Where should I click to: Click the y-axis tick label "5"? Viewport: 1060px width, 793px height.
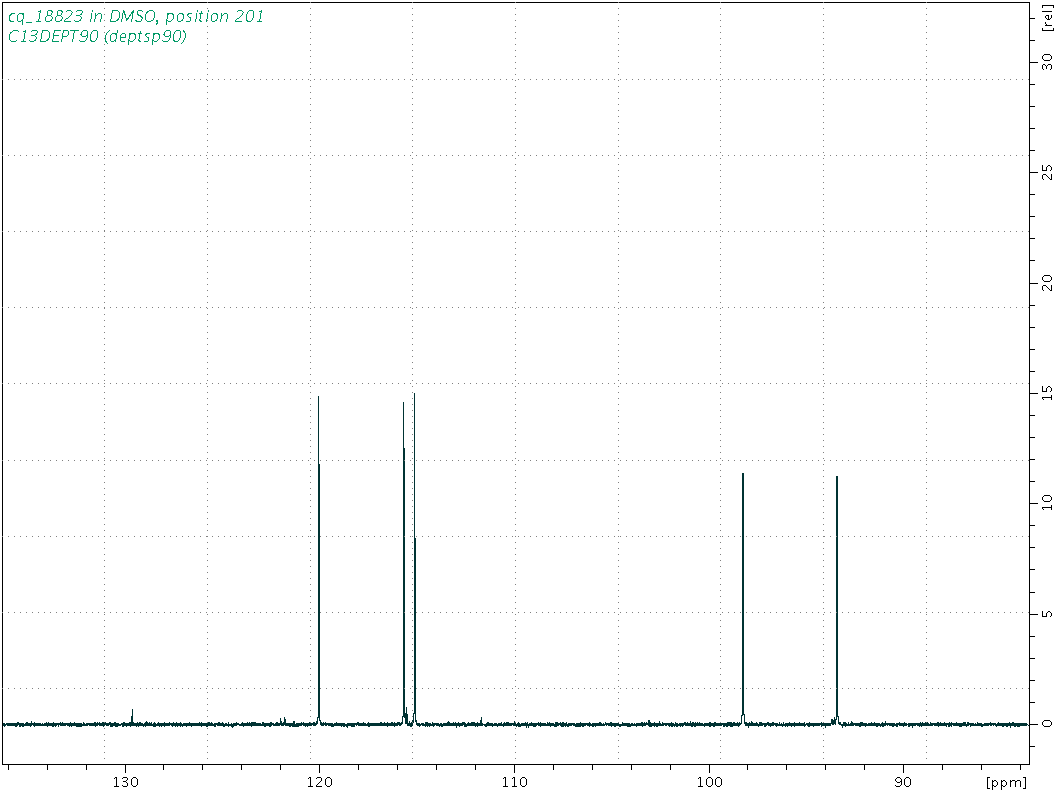click(1047, 613)
